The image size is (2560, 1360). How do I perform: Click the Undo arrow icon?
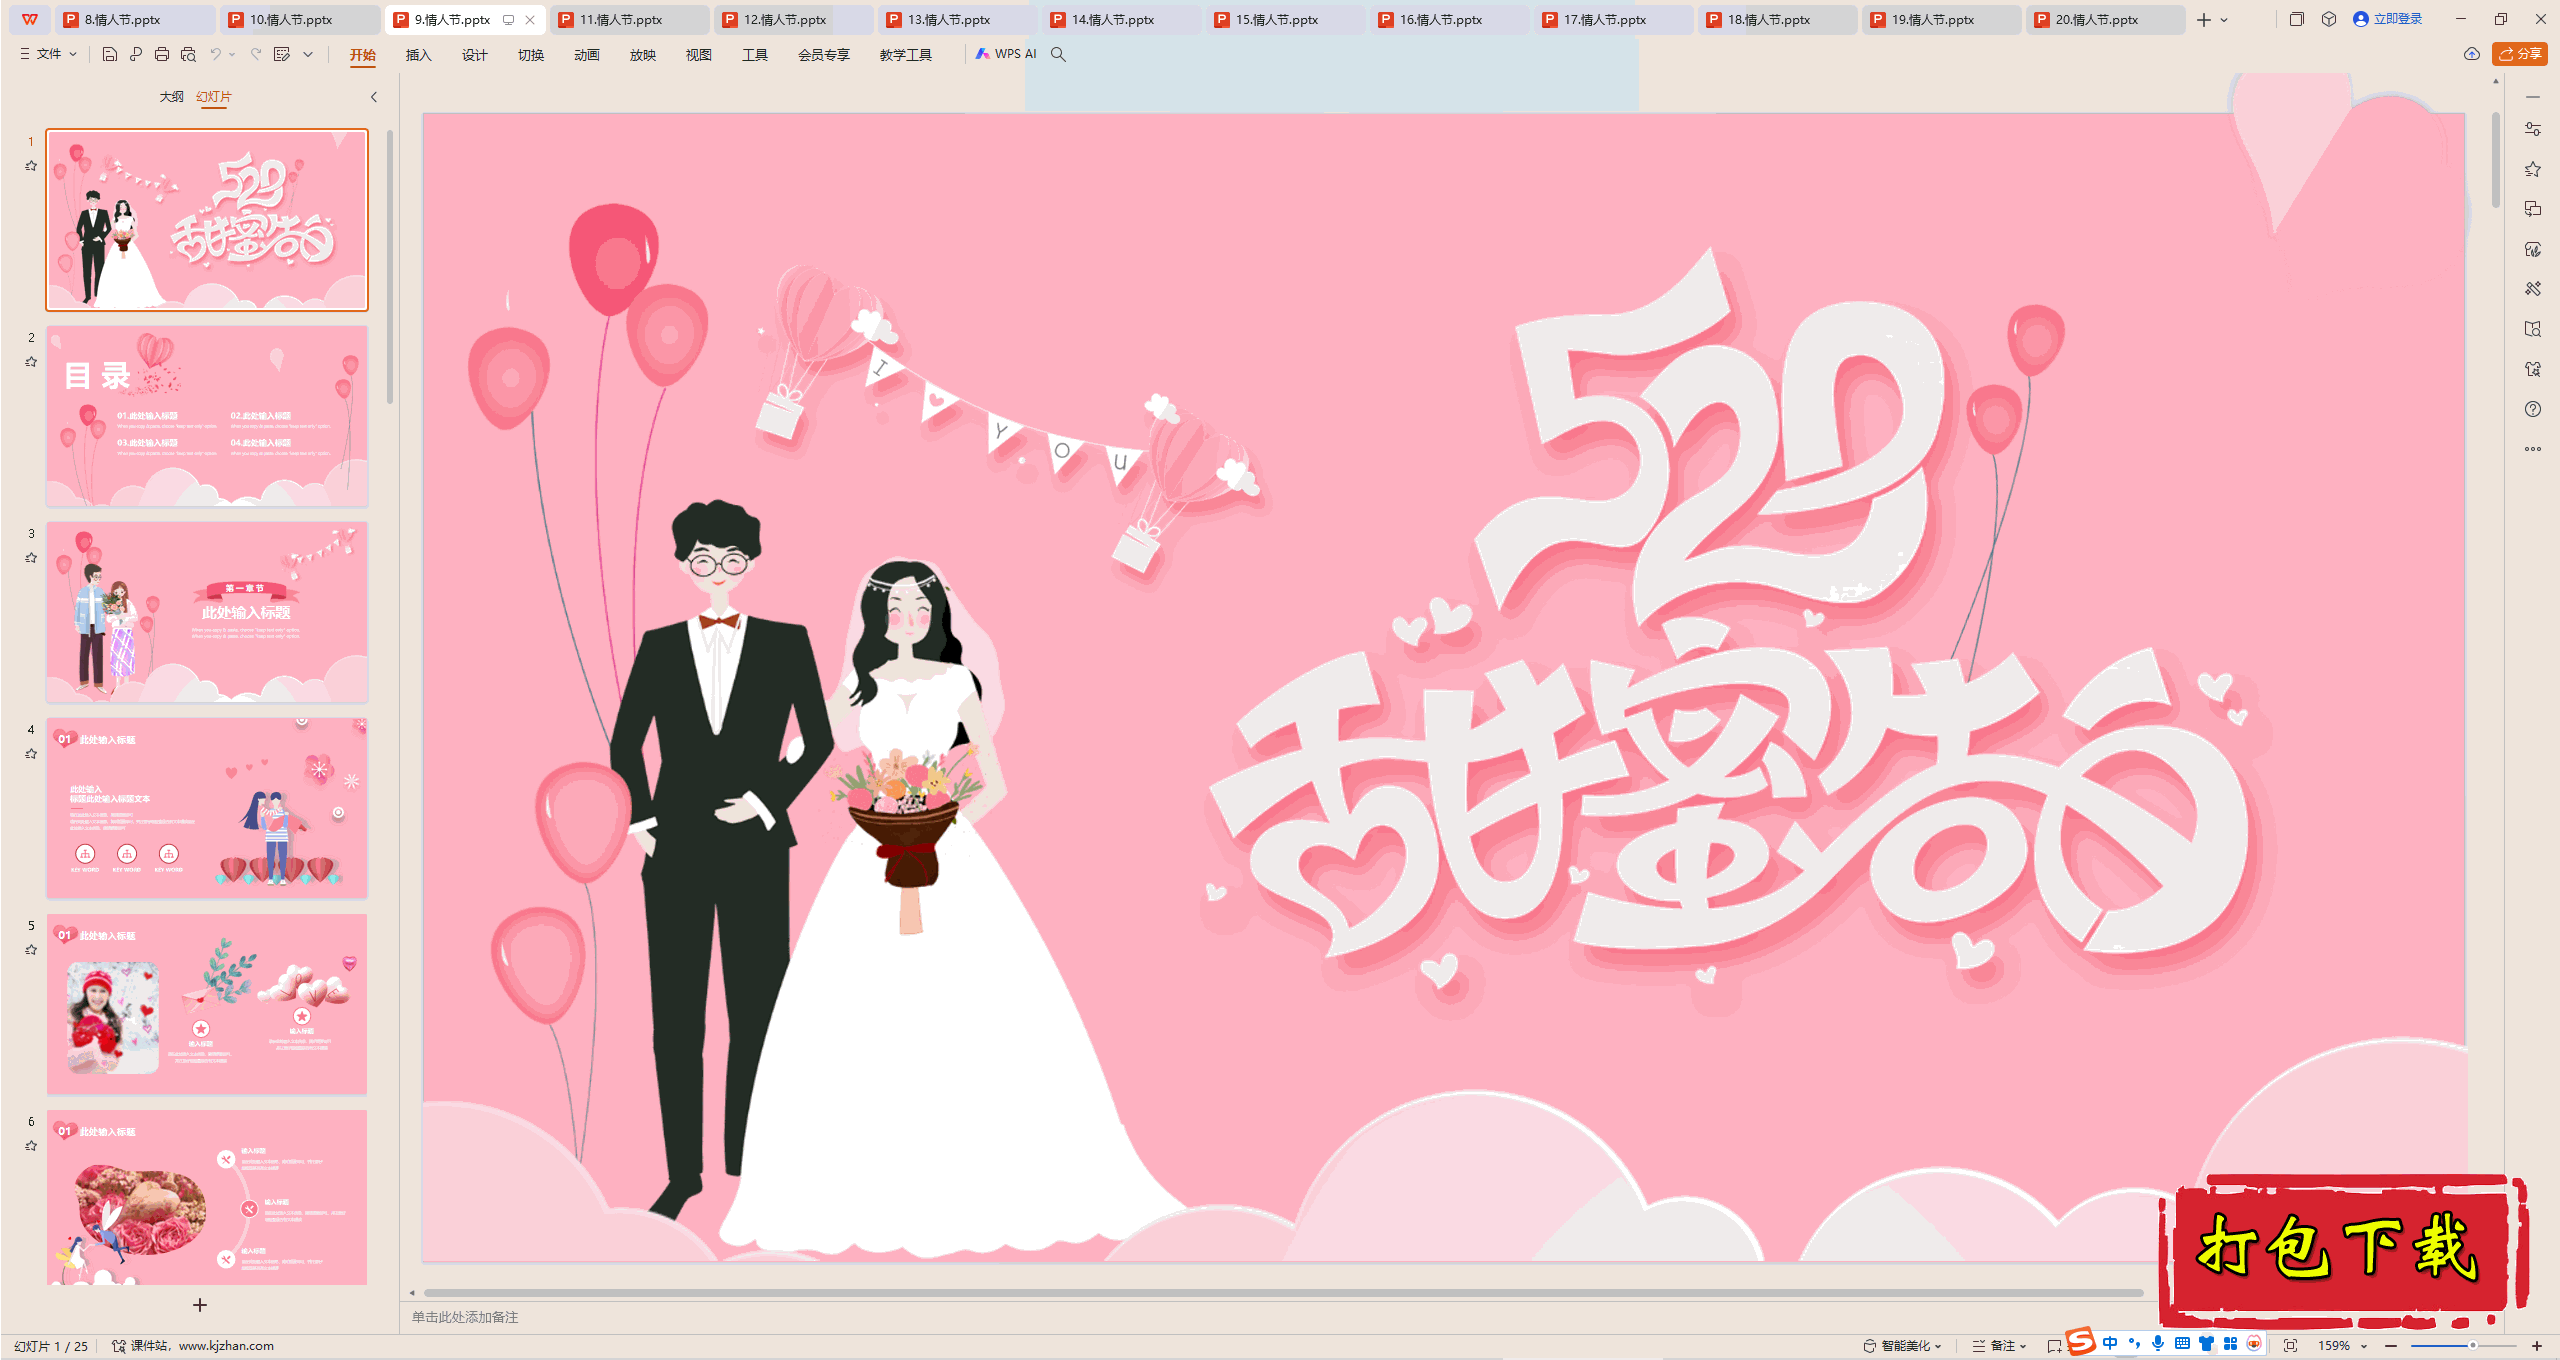coord(215,54)
